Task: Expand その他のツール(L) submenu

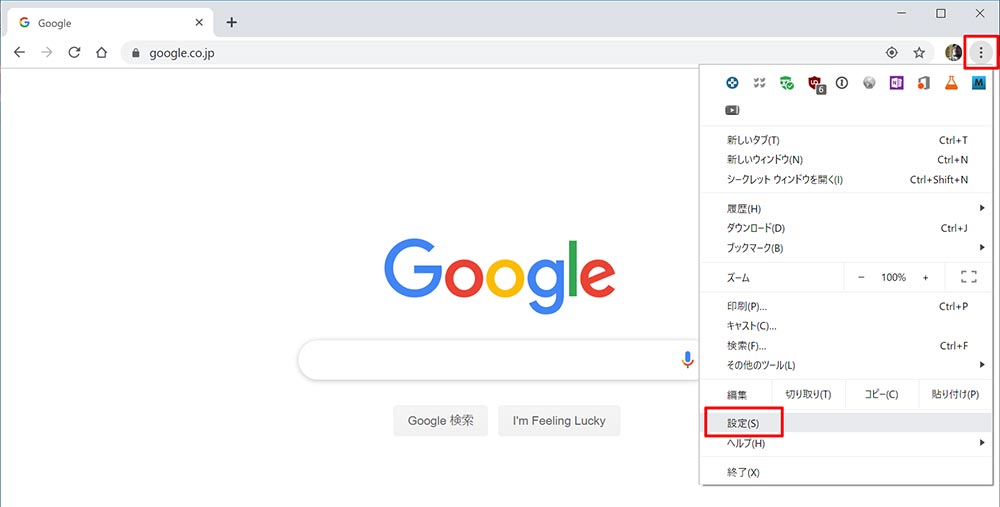Action: [846, 365]
